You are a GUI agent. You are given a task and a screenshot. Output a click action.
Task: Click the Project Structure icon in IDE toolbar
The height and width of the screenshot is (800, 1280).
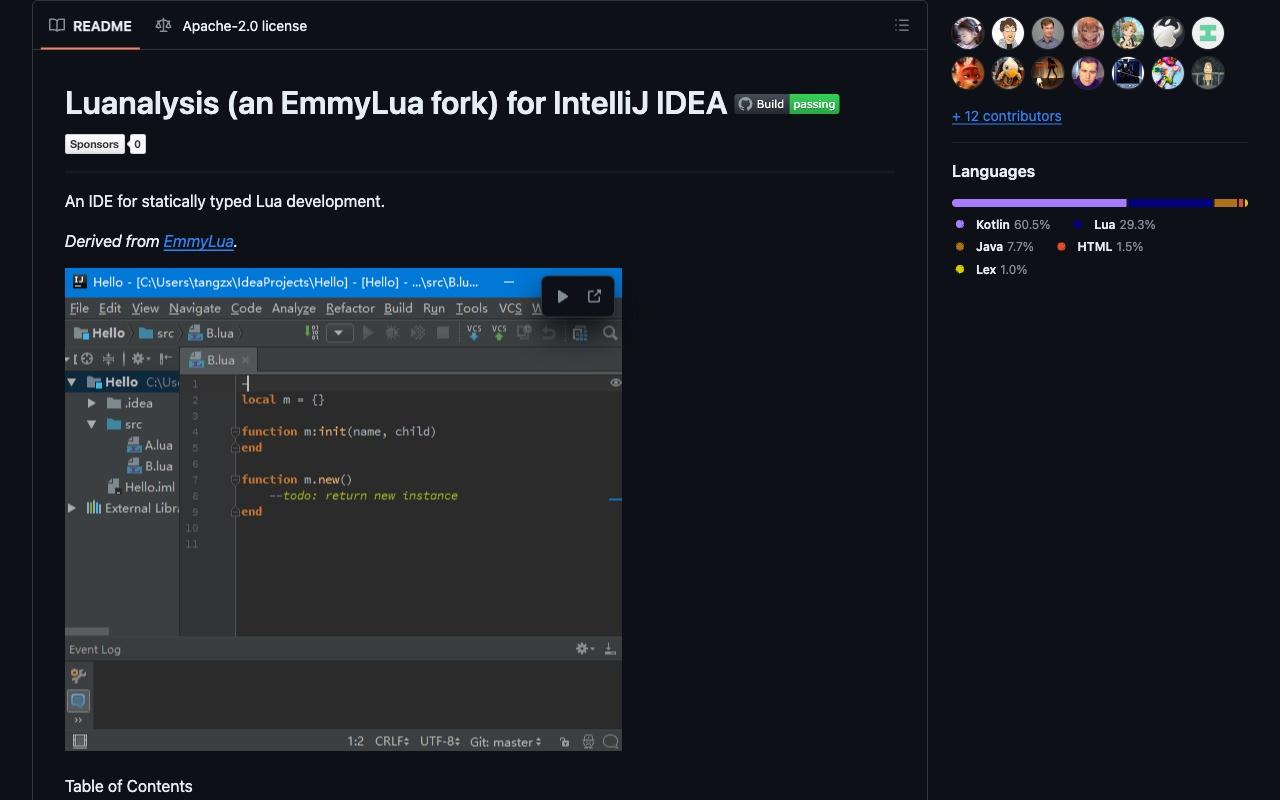click(x=580, y=333)
